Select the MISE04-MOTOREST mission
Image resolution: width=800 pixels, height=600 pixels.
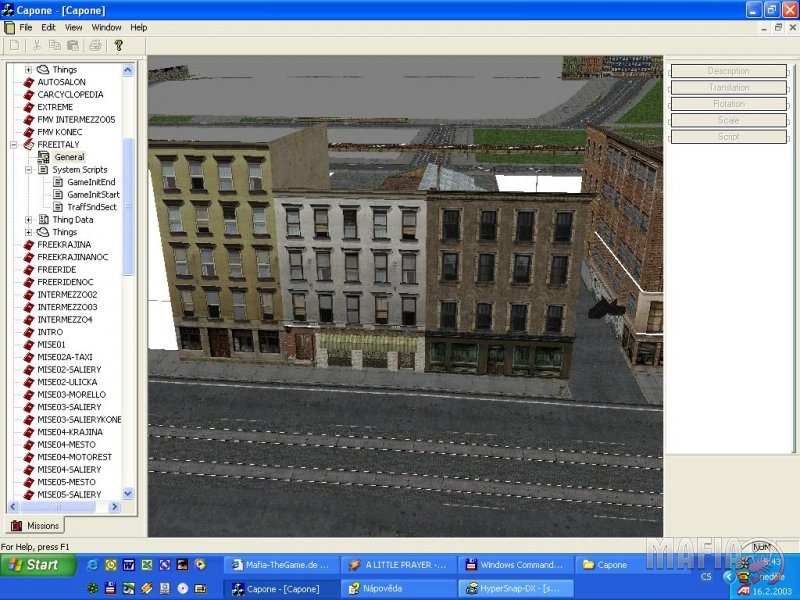75,457
